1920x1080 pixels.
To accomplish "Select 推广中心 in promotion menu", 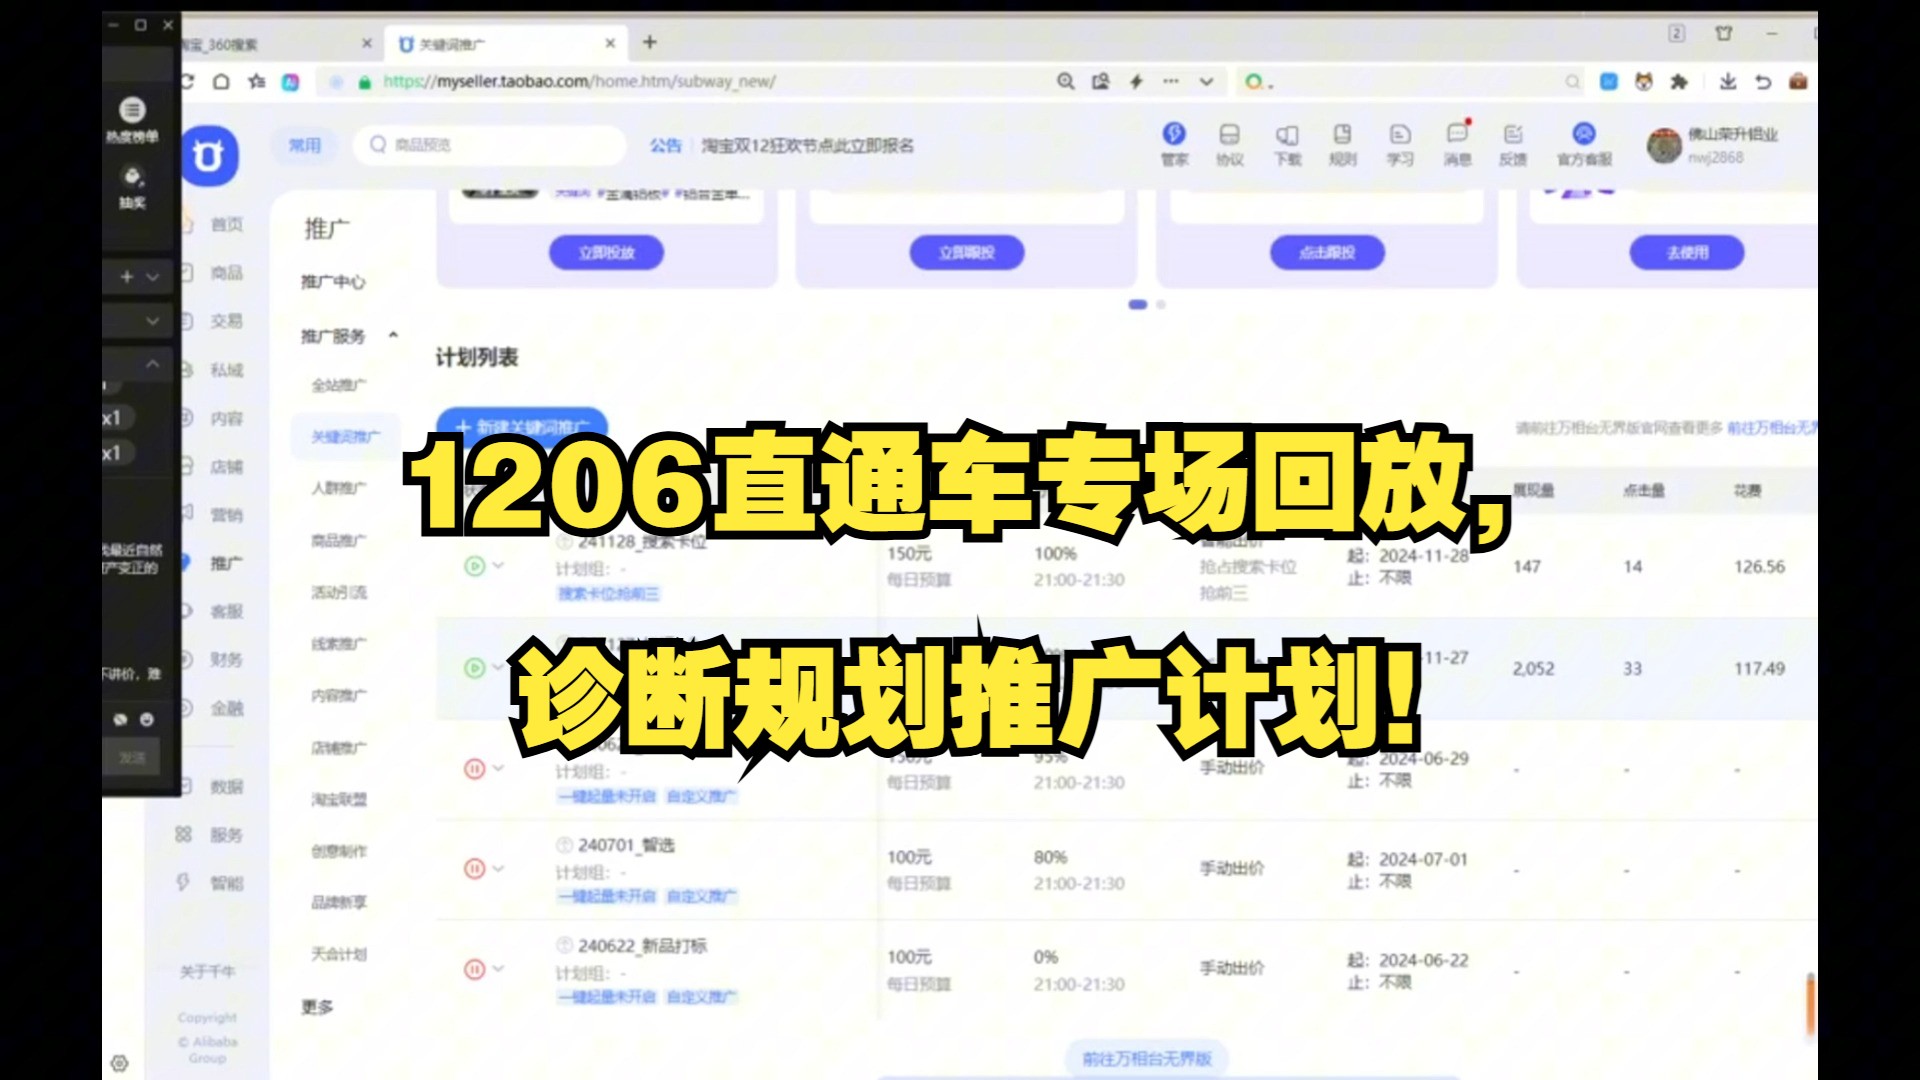I will click(x=333, y=282).
